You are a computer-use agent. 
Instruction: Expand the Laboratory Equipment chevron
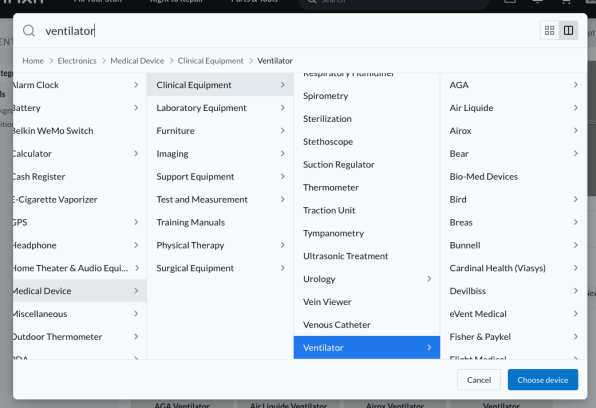point(282,108)
